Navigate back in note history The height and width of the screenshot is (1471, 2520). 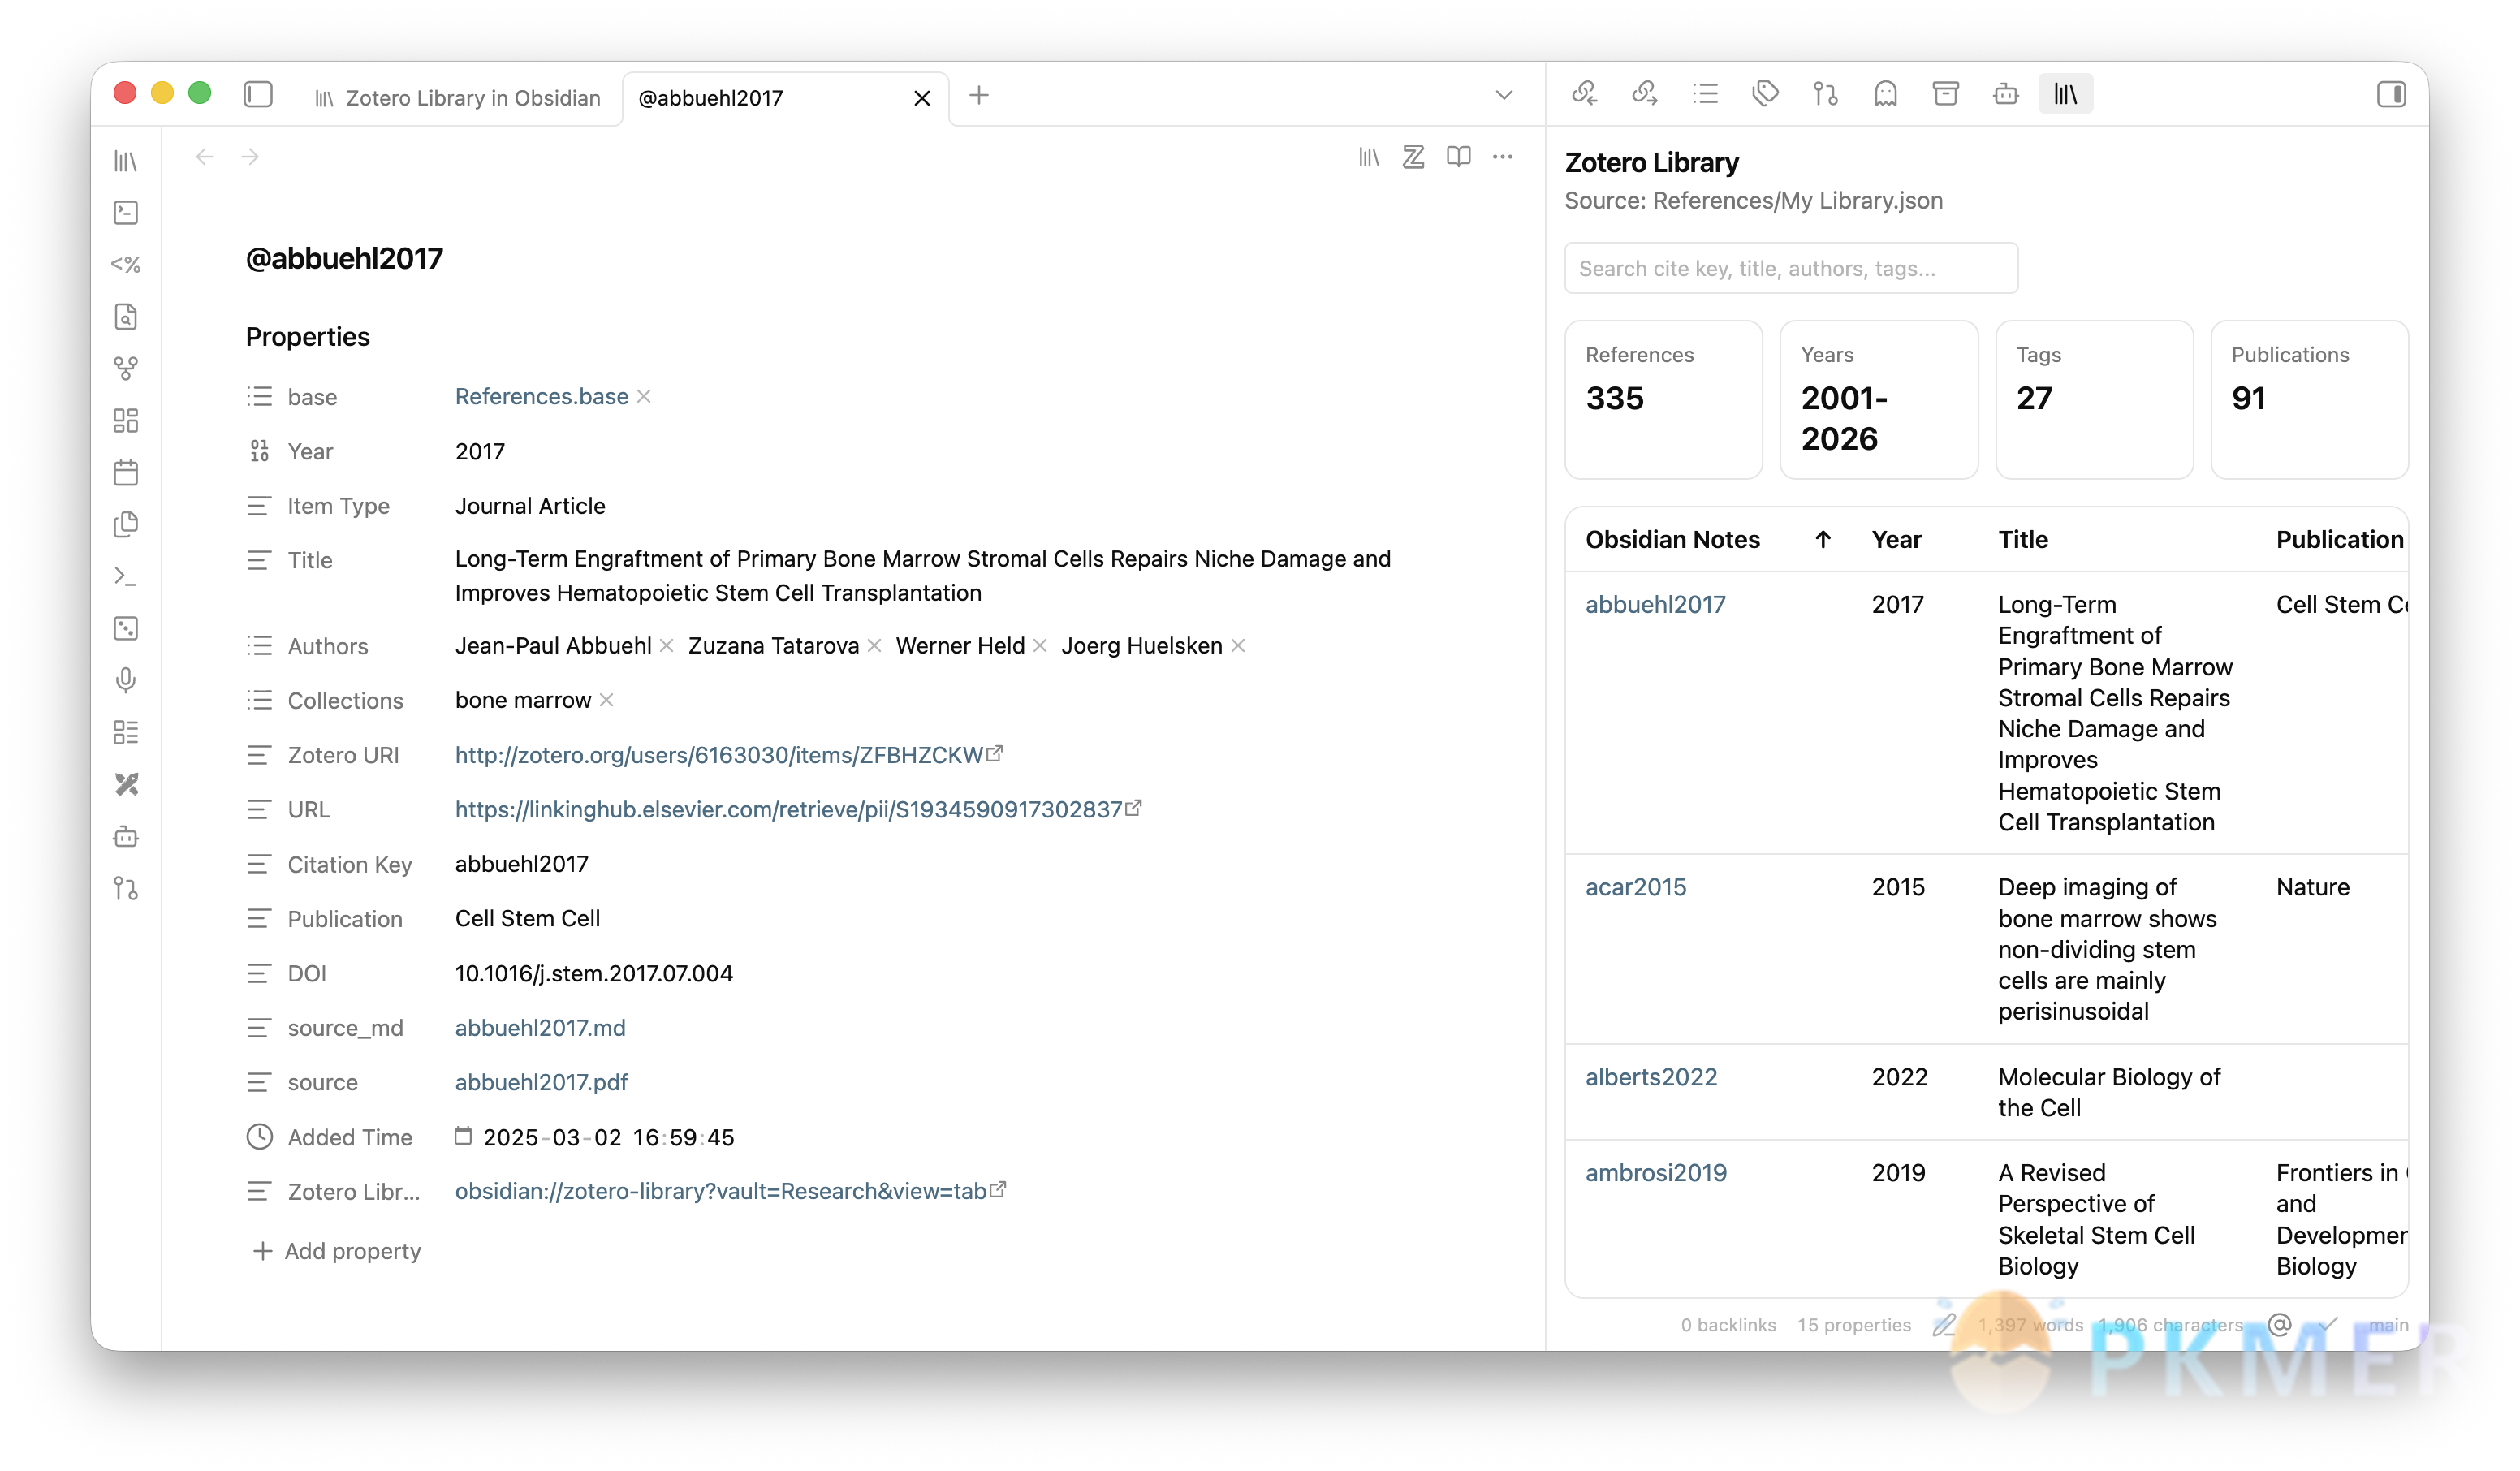205,157
